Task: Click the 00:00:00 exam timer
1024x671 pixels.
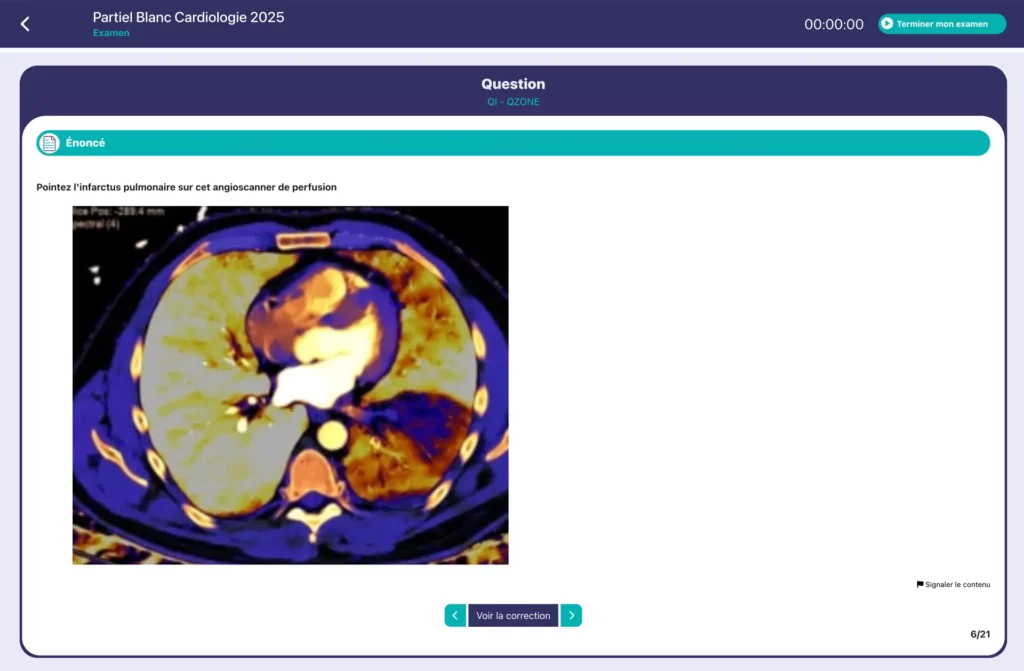Action: click(x=833, y=24)
